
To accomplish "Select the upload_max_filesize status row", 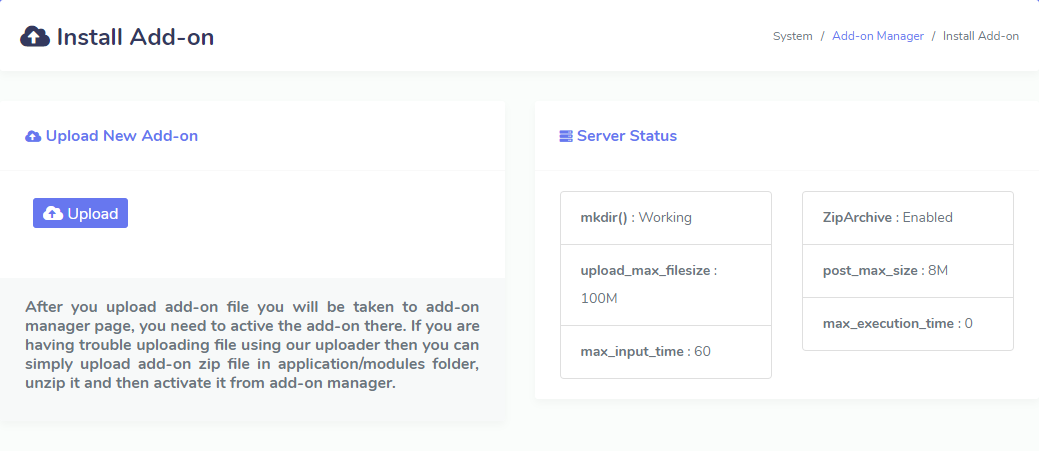I will tap(665, 284).
